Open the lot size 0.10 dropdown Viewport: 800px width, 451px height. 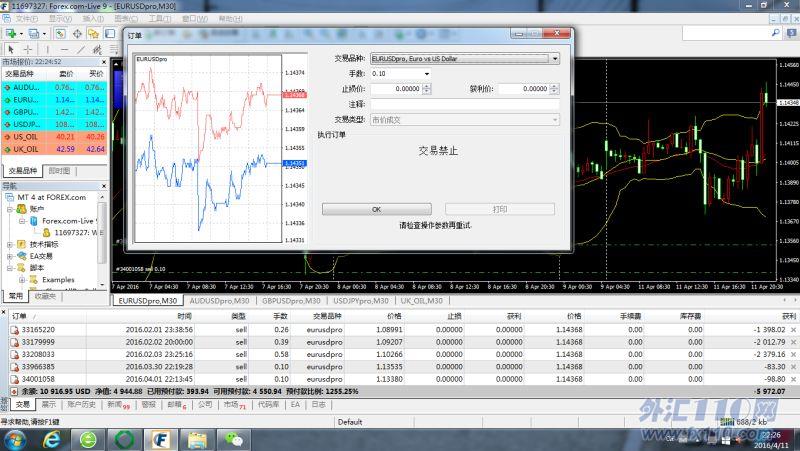pyautogui.click(x=427, y=74)
